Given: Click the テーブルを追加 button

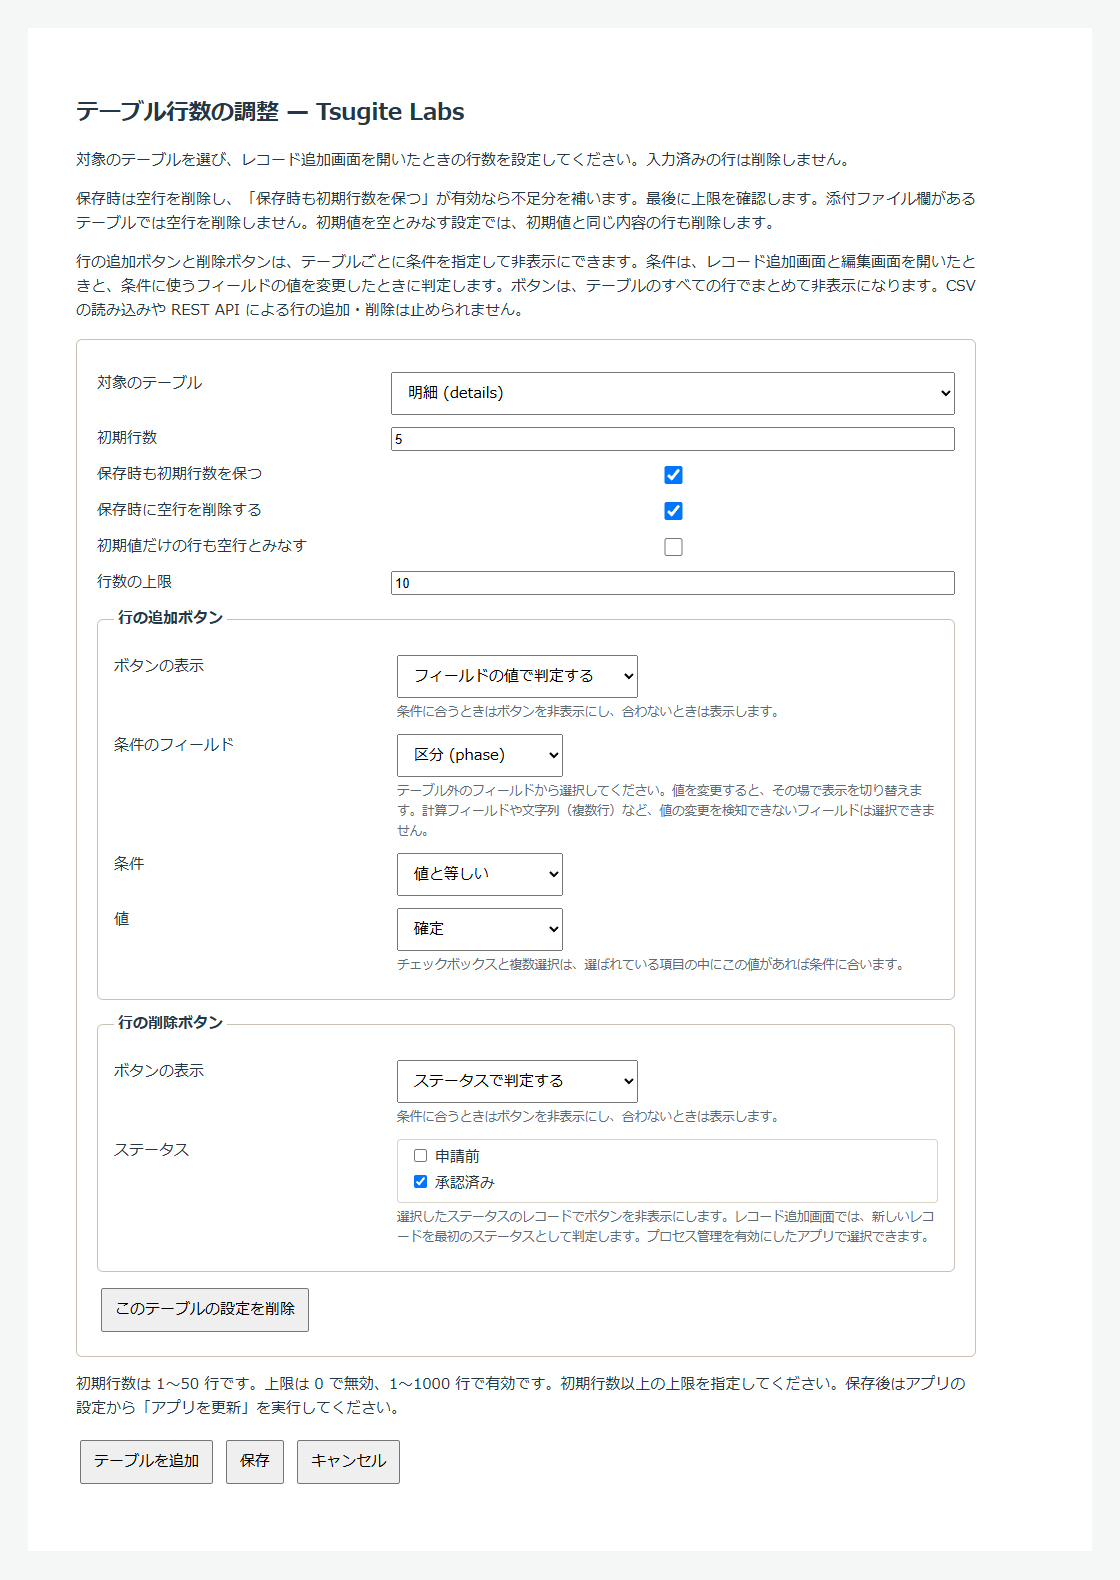Looking at the screenshot, I should (146, 1461).
